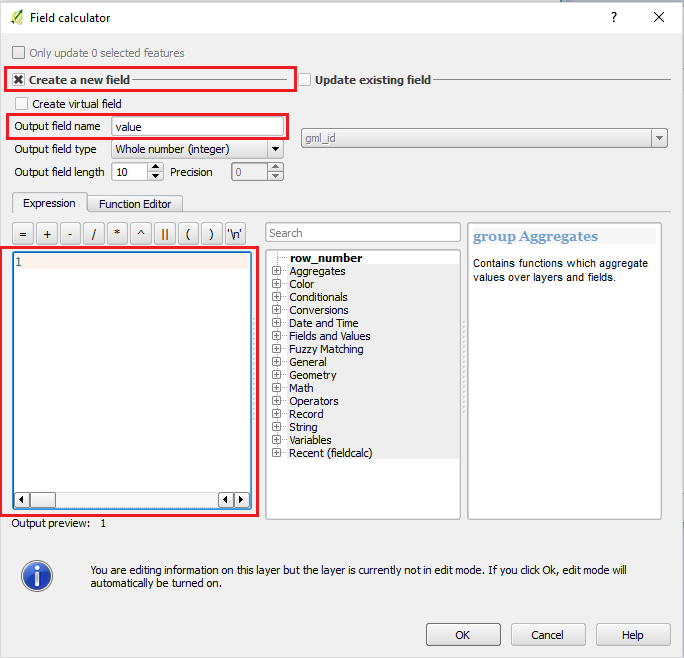684x658 pixels.
Task: Expand the Geometry function group
Action: click(276, 375)
